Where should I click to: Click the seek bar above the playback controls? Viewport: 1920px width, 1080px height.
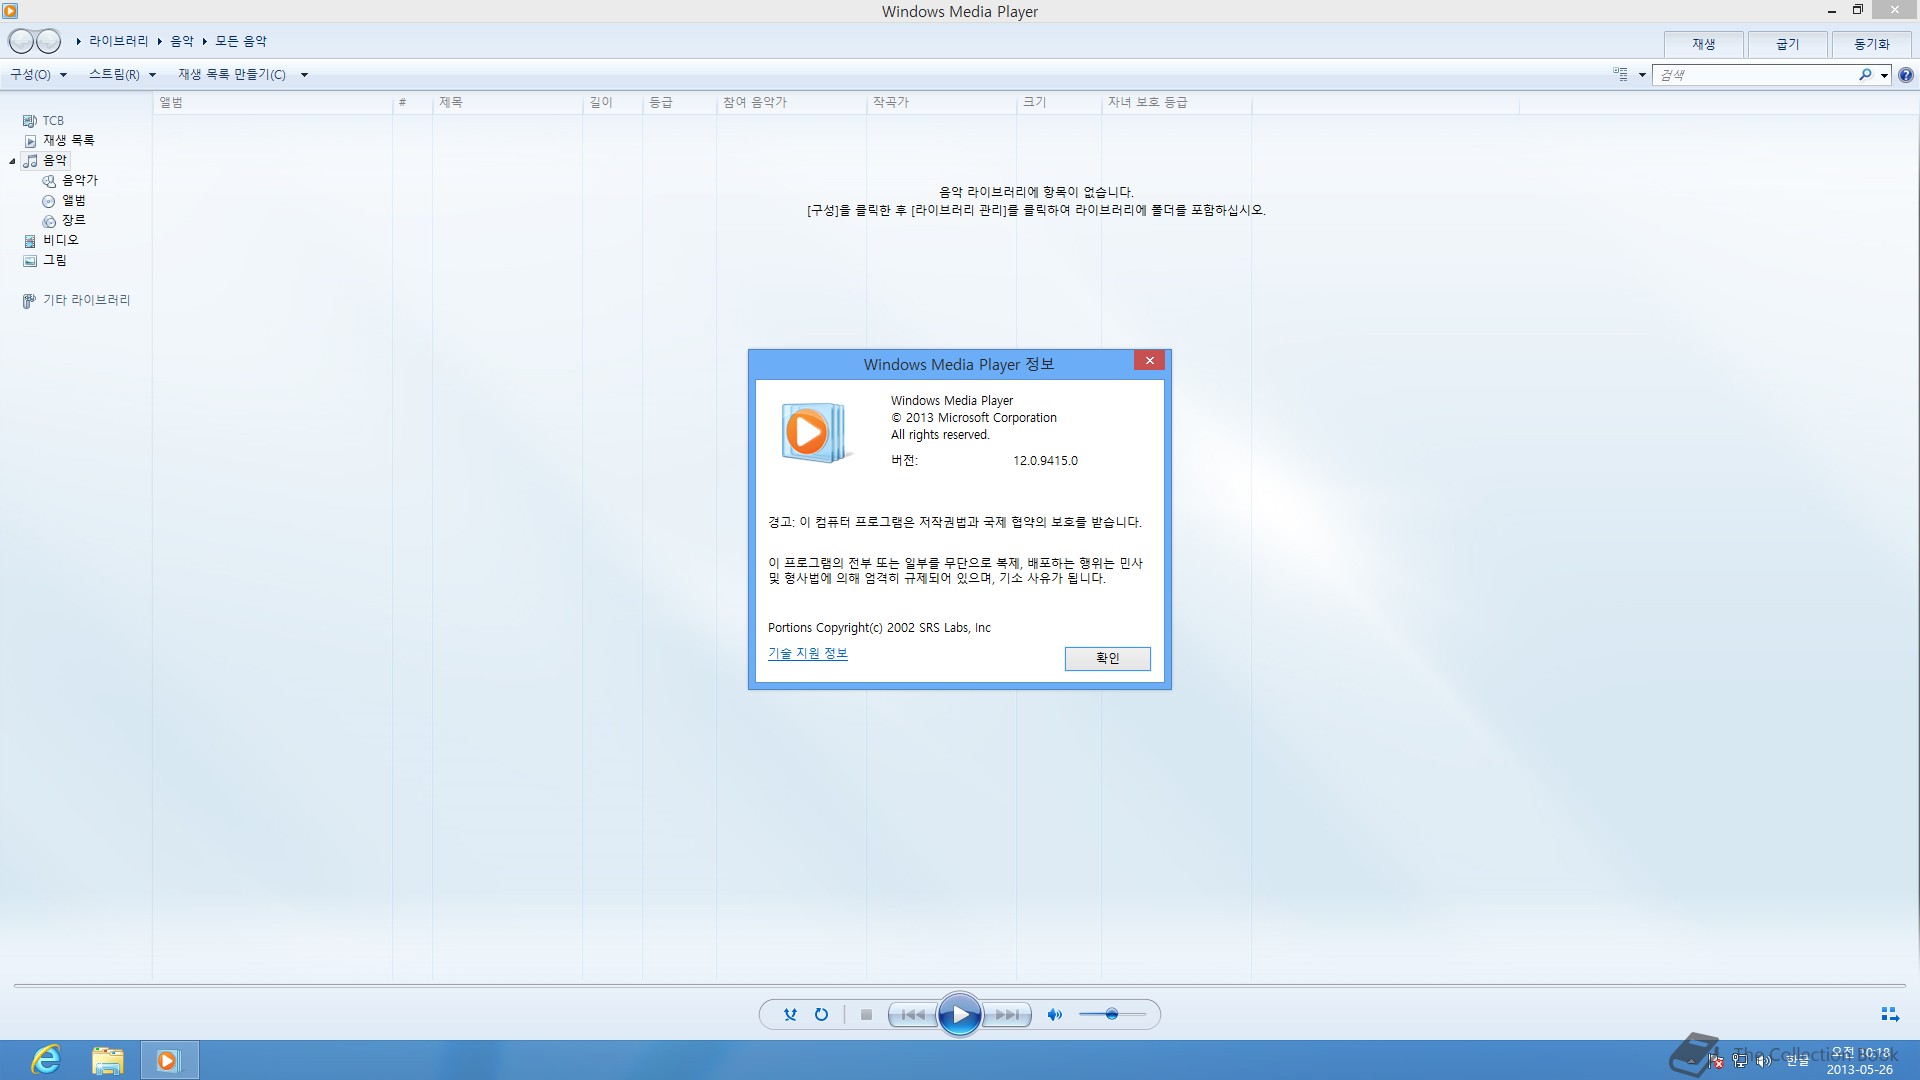960,986
